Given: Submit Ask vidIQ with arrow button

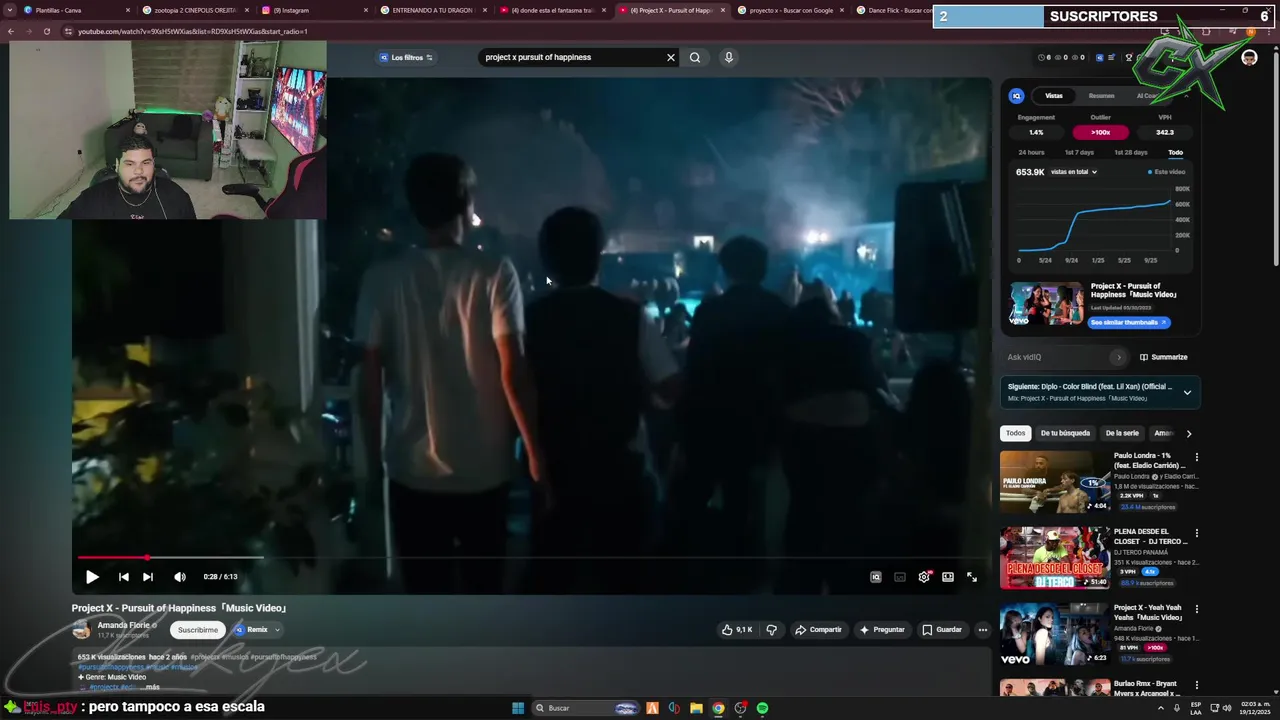Looking at the screenshot, I should (1119, 357).
